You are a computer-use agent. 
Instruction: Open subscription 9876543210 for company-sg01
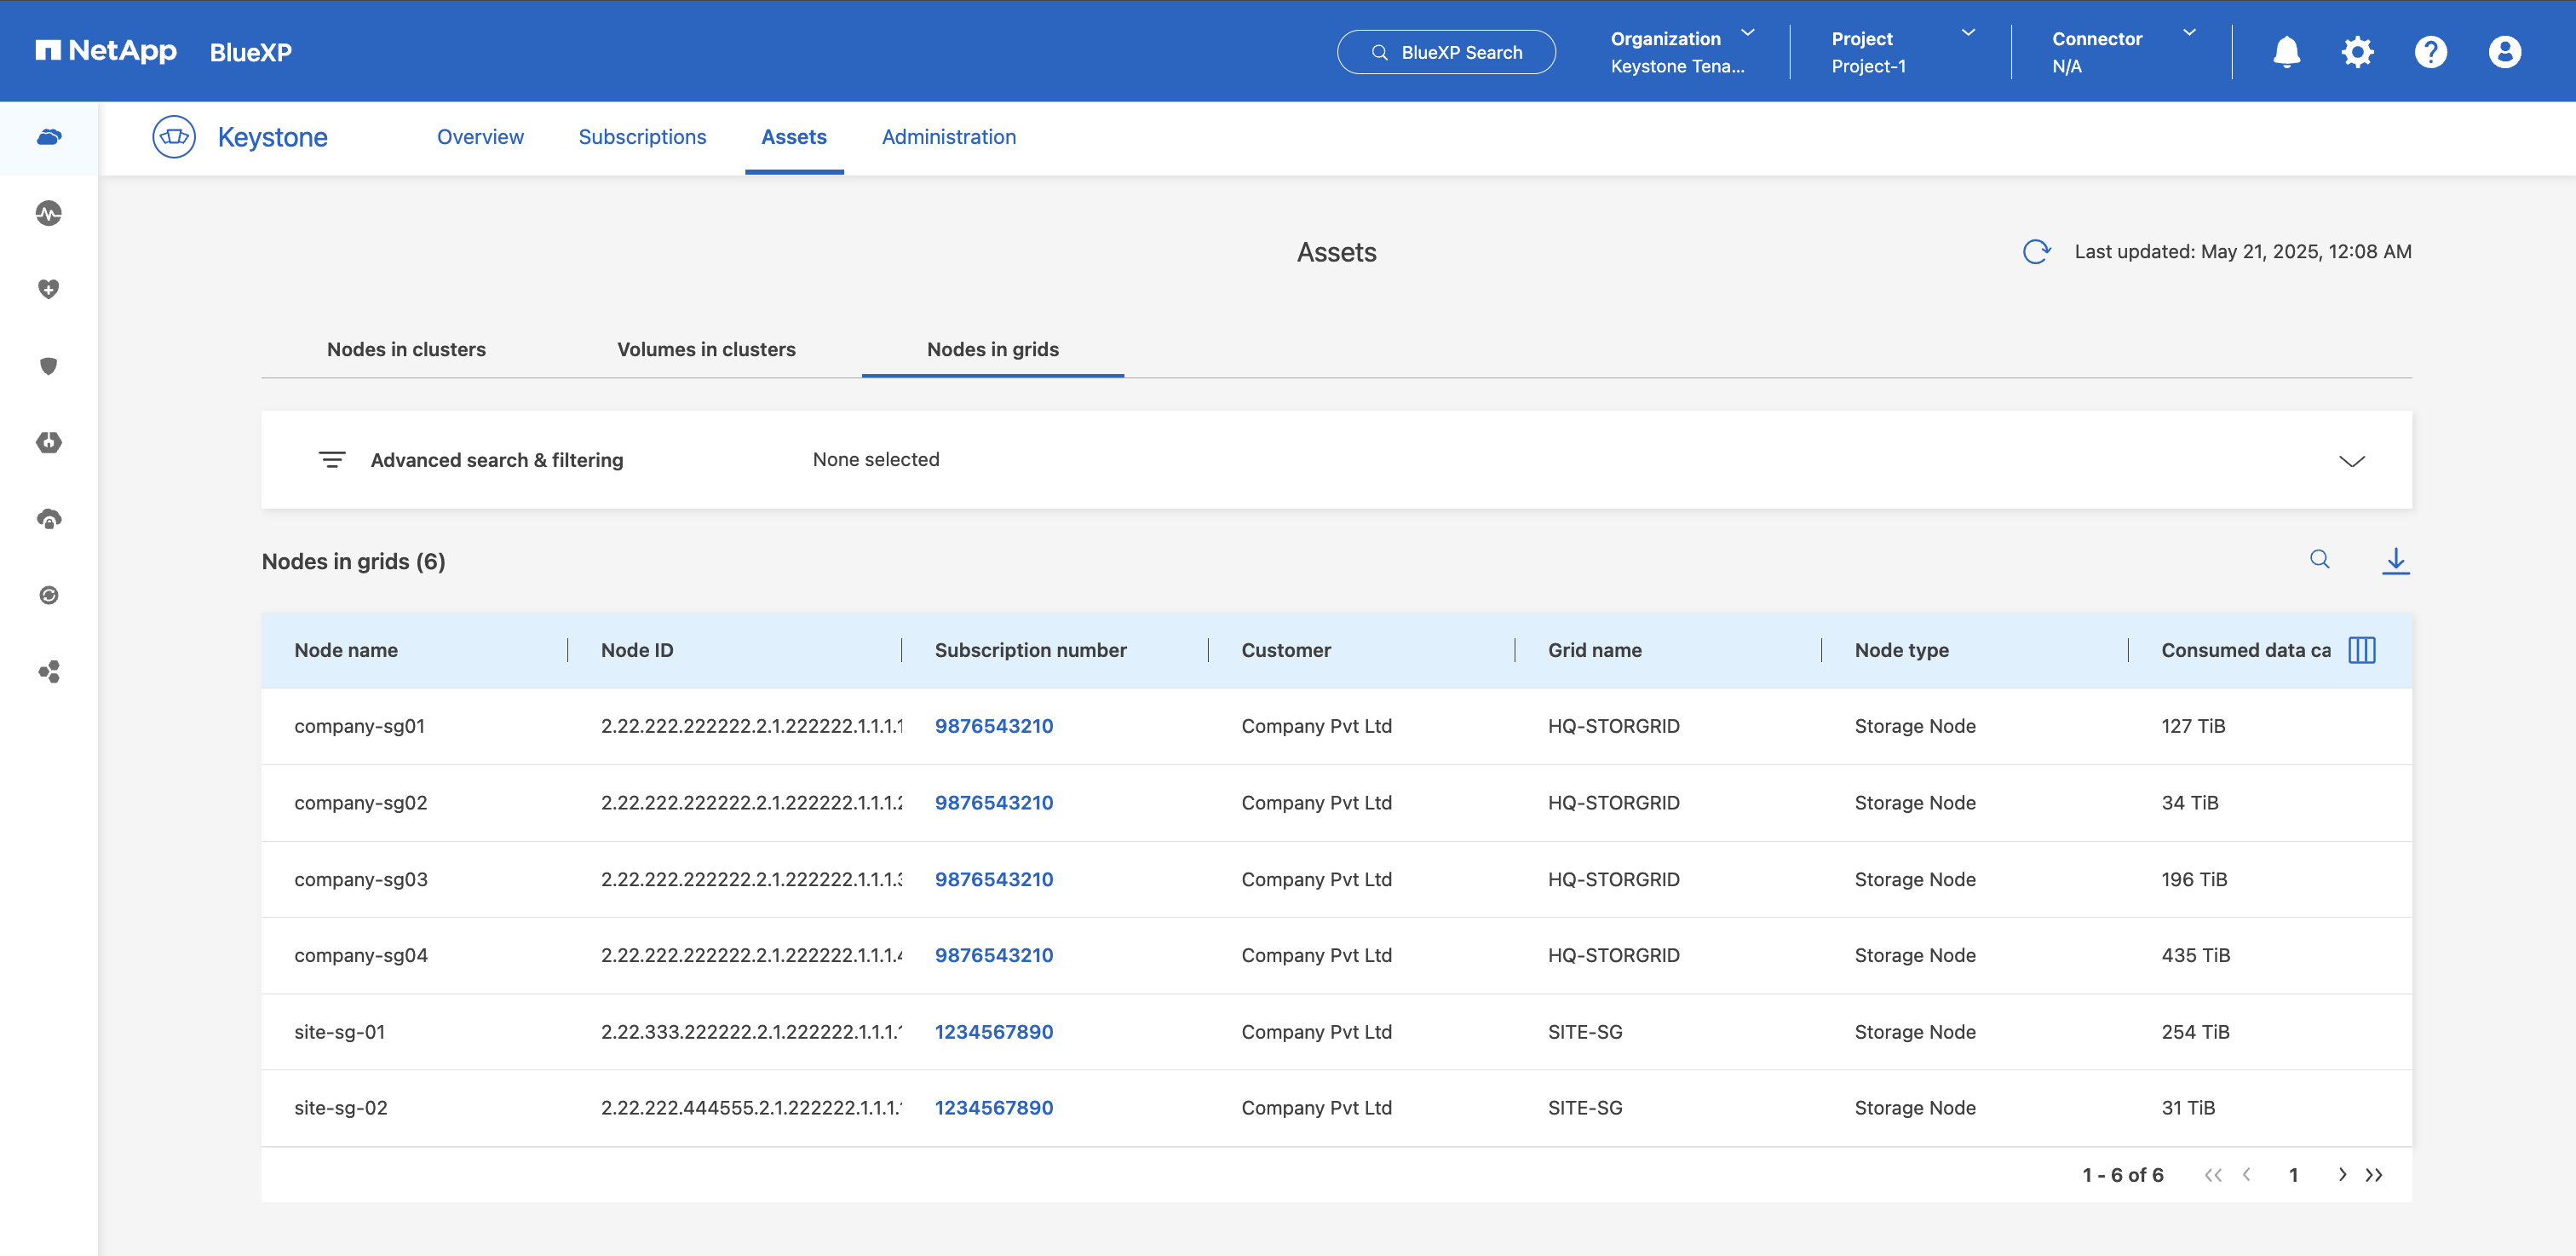pyautogui.click(x=993, y=727)
